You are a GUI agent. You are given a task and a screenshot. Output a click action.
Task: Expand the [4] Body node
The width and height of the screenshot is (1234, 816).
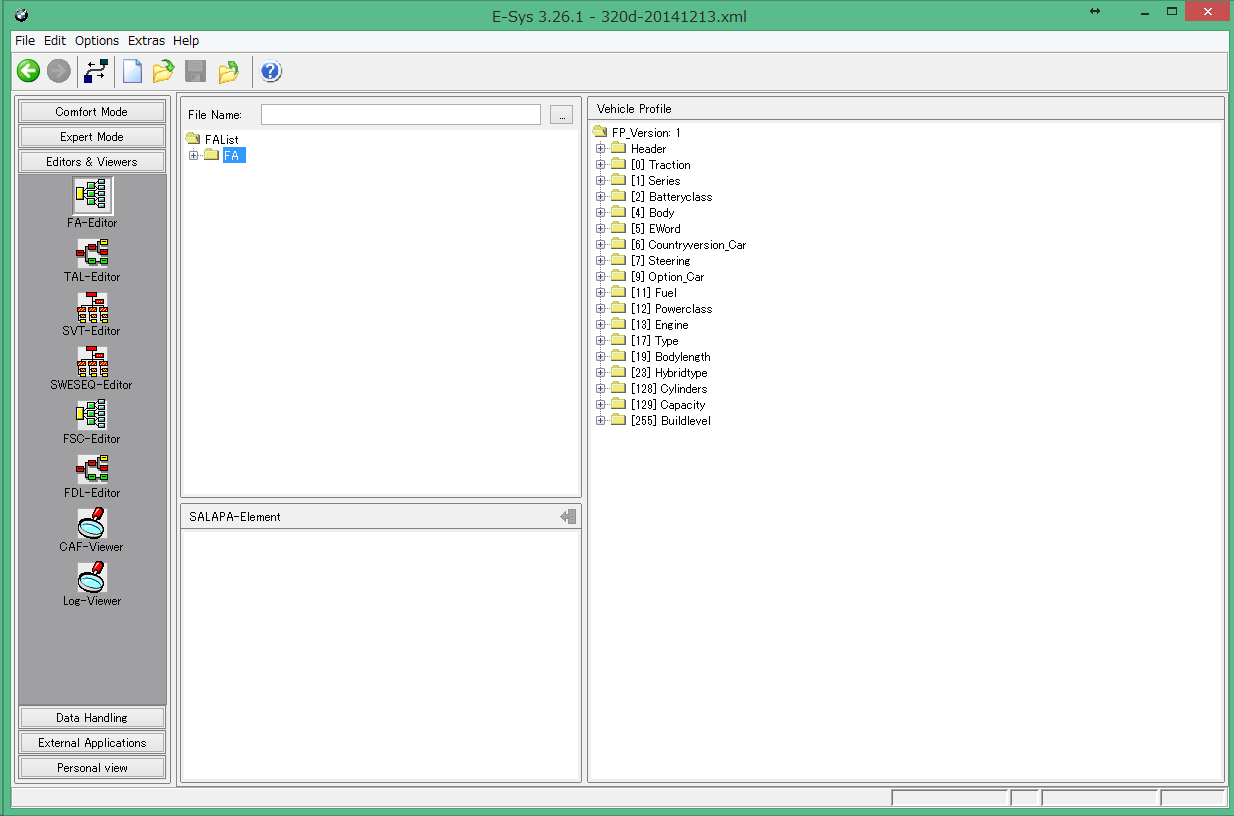[601, 212]
